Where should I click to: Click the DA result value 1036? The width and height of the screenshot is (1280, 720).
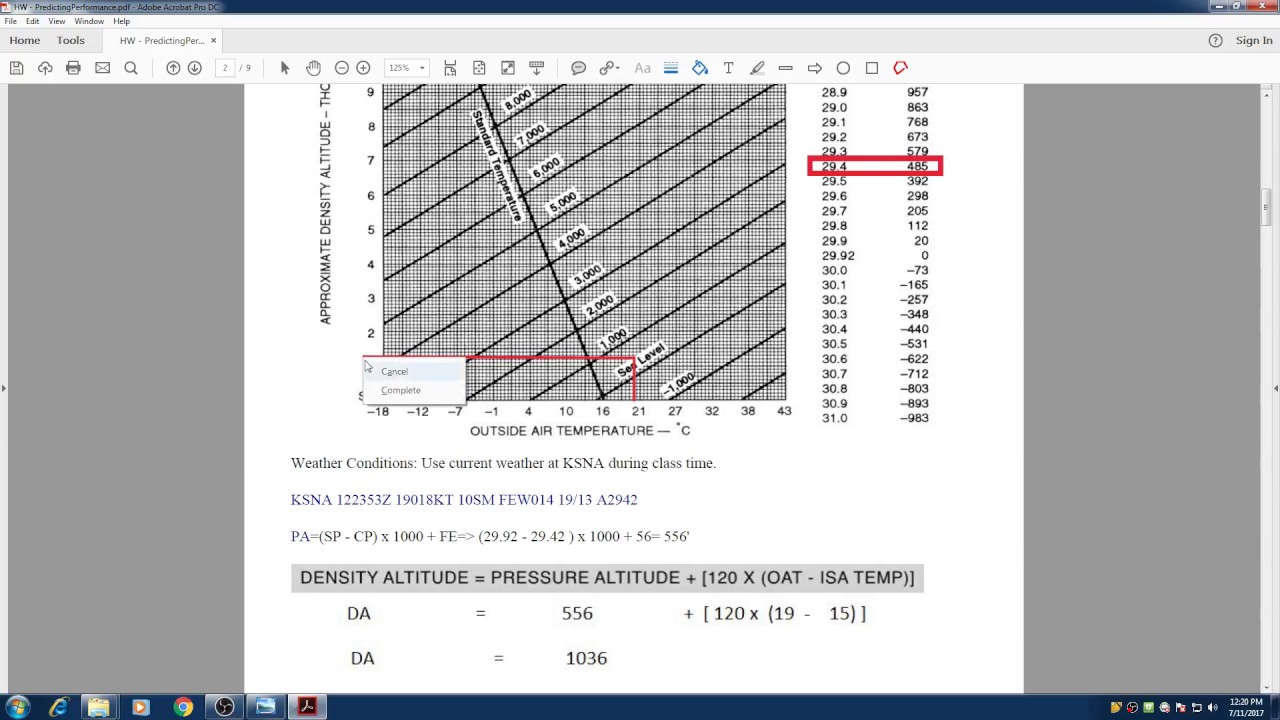[586, 658]
